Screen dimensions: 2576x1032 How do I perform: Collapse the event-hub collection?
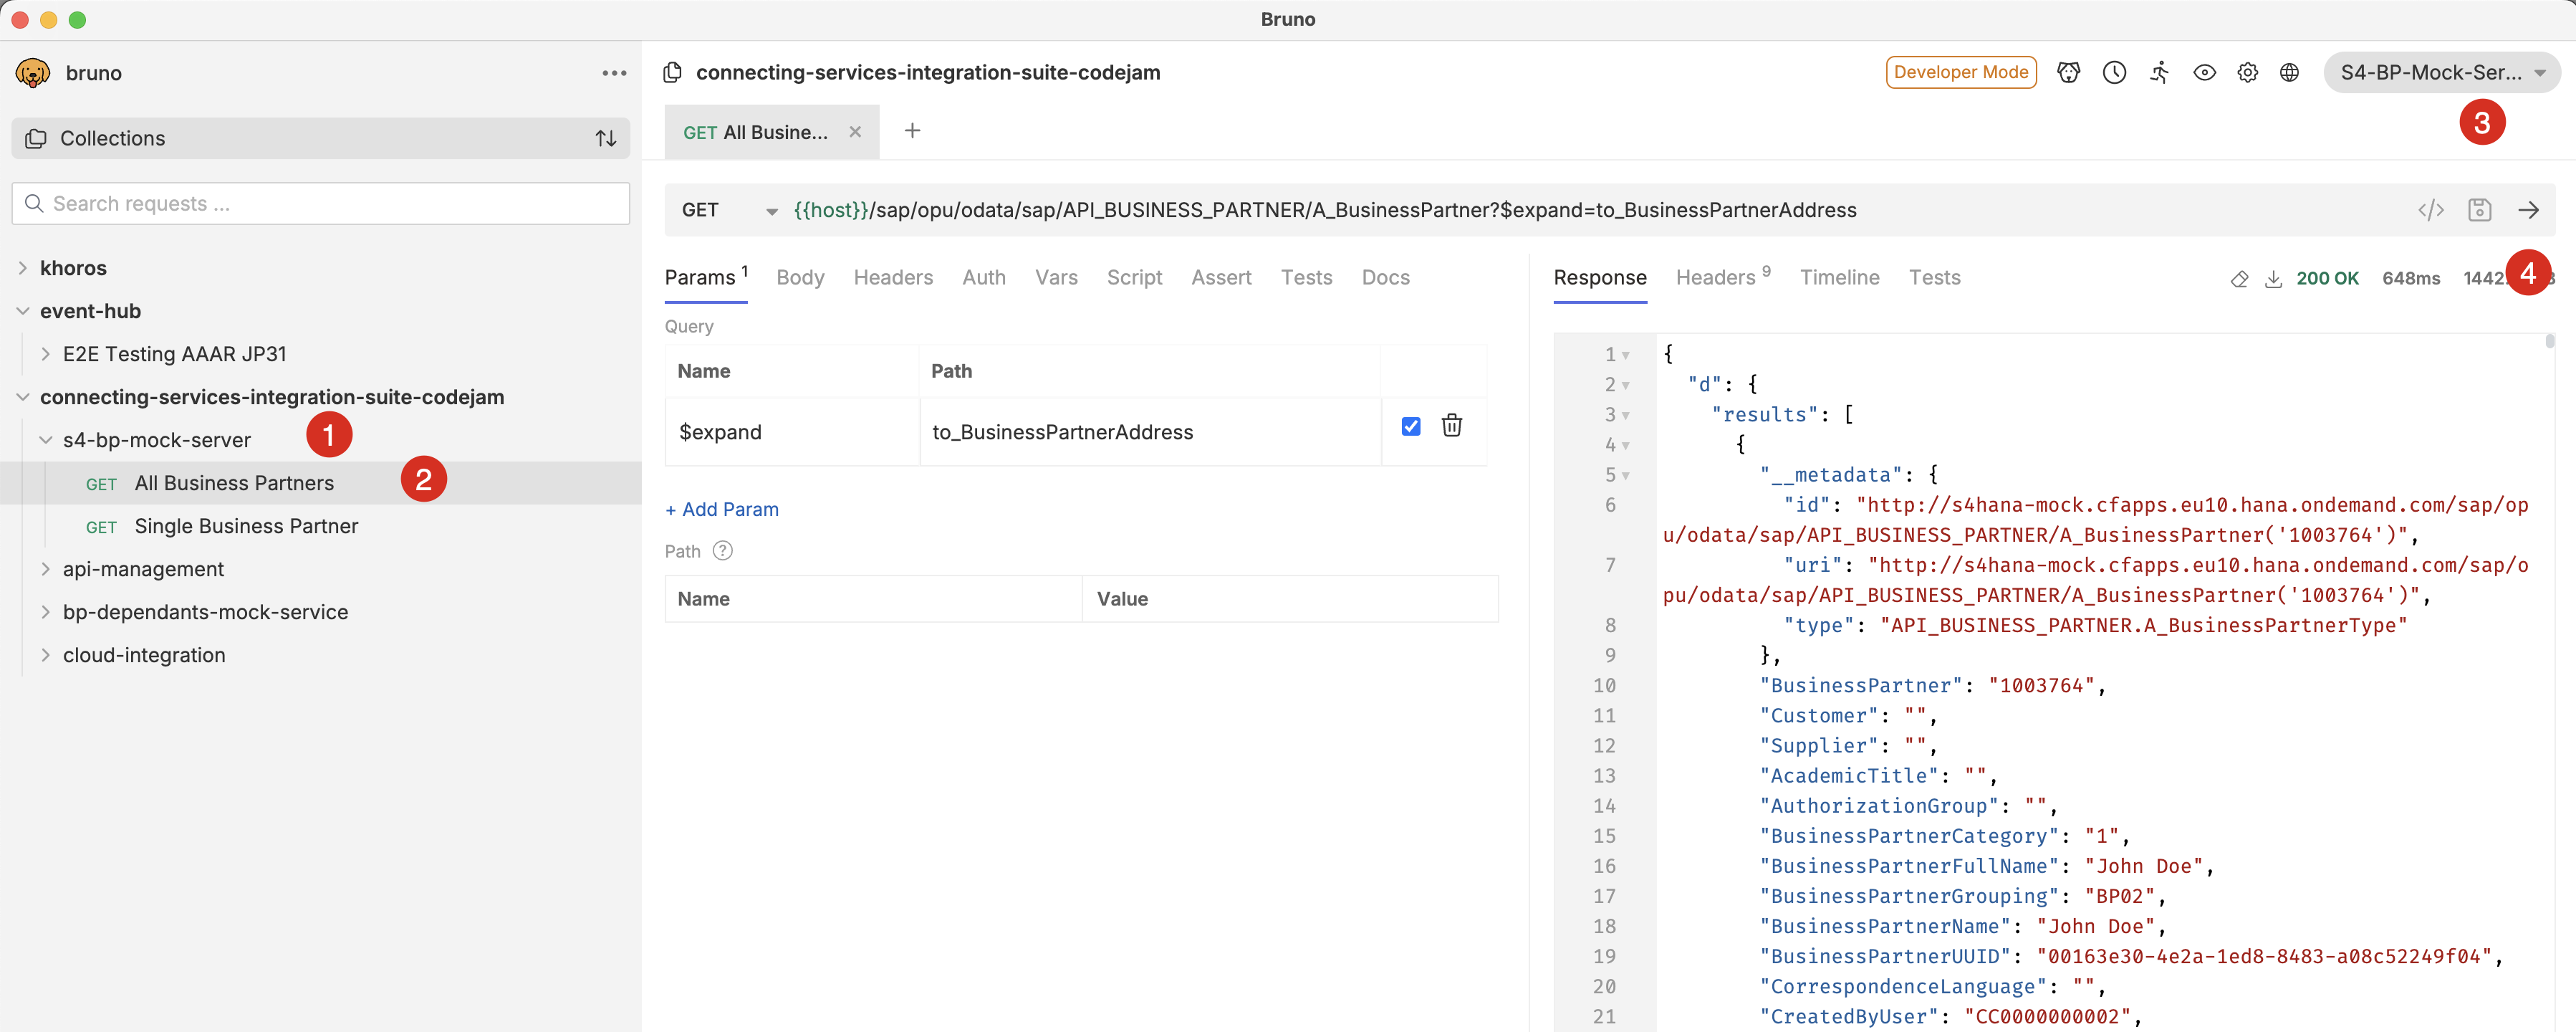(x=23, y=311)
